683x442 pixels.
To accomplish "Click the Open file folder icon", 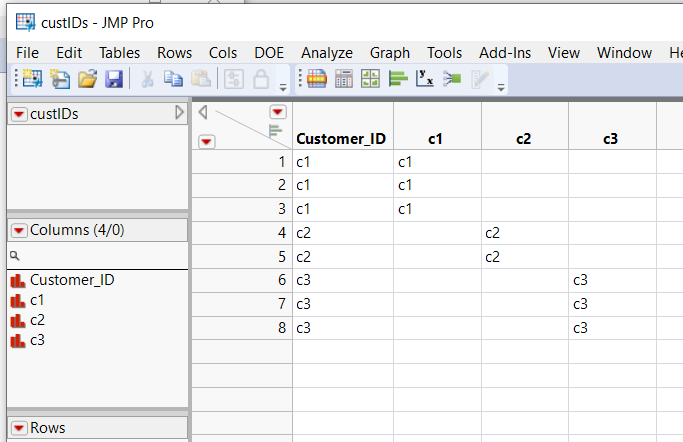I will point(87,79).
